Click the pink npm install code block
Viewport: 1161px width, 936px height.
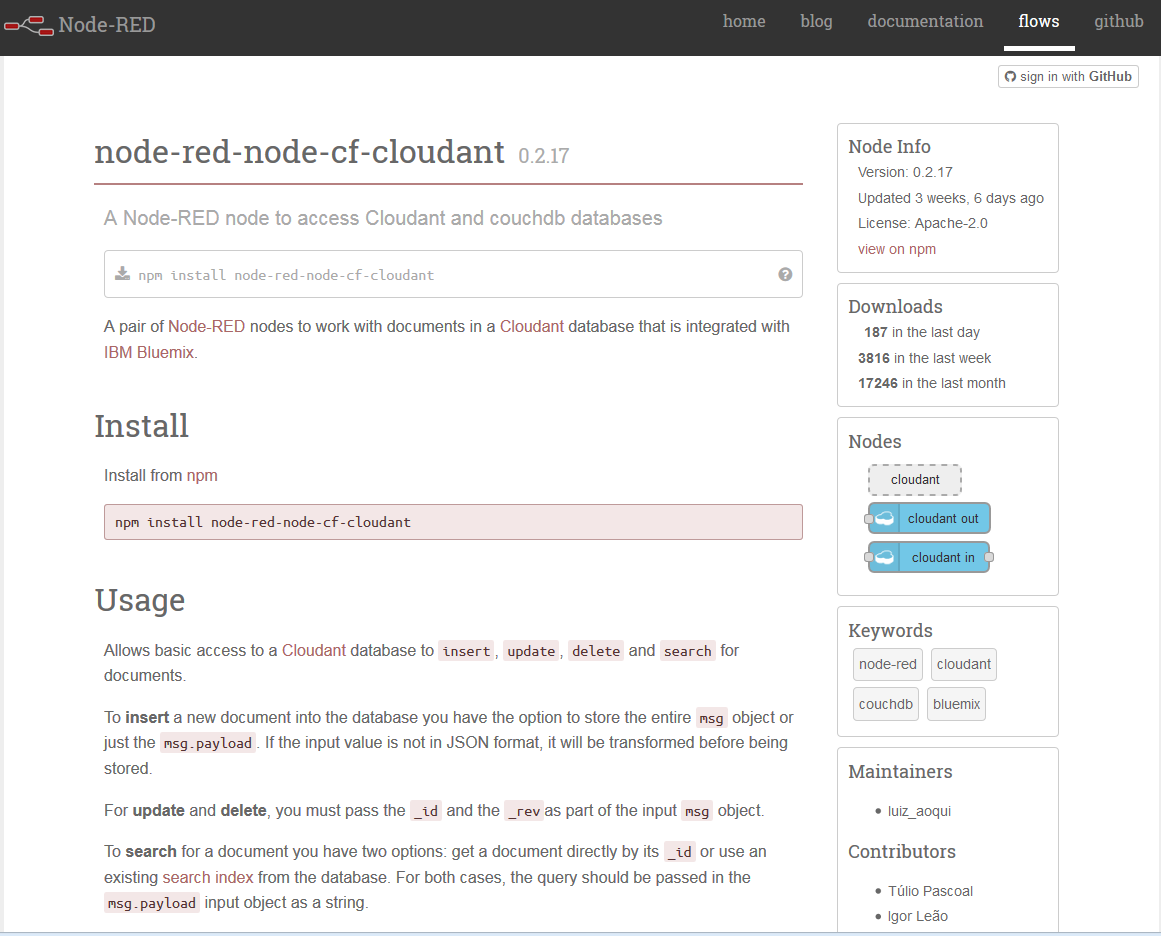(453, 522)
